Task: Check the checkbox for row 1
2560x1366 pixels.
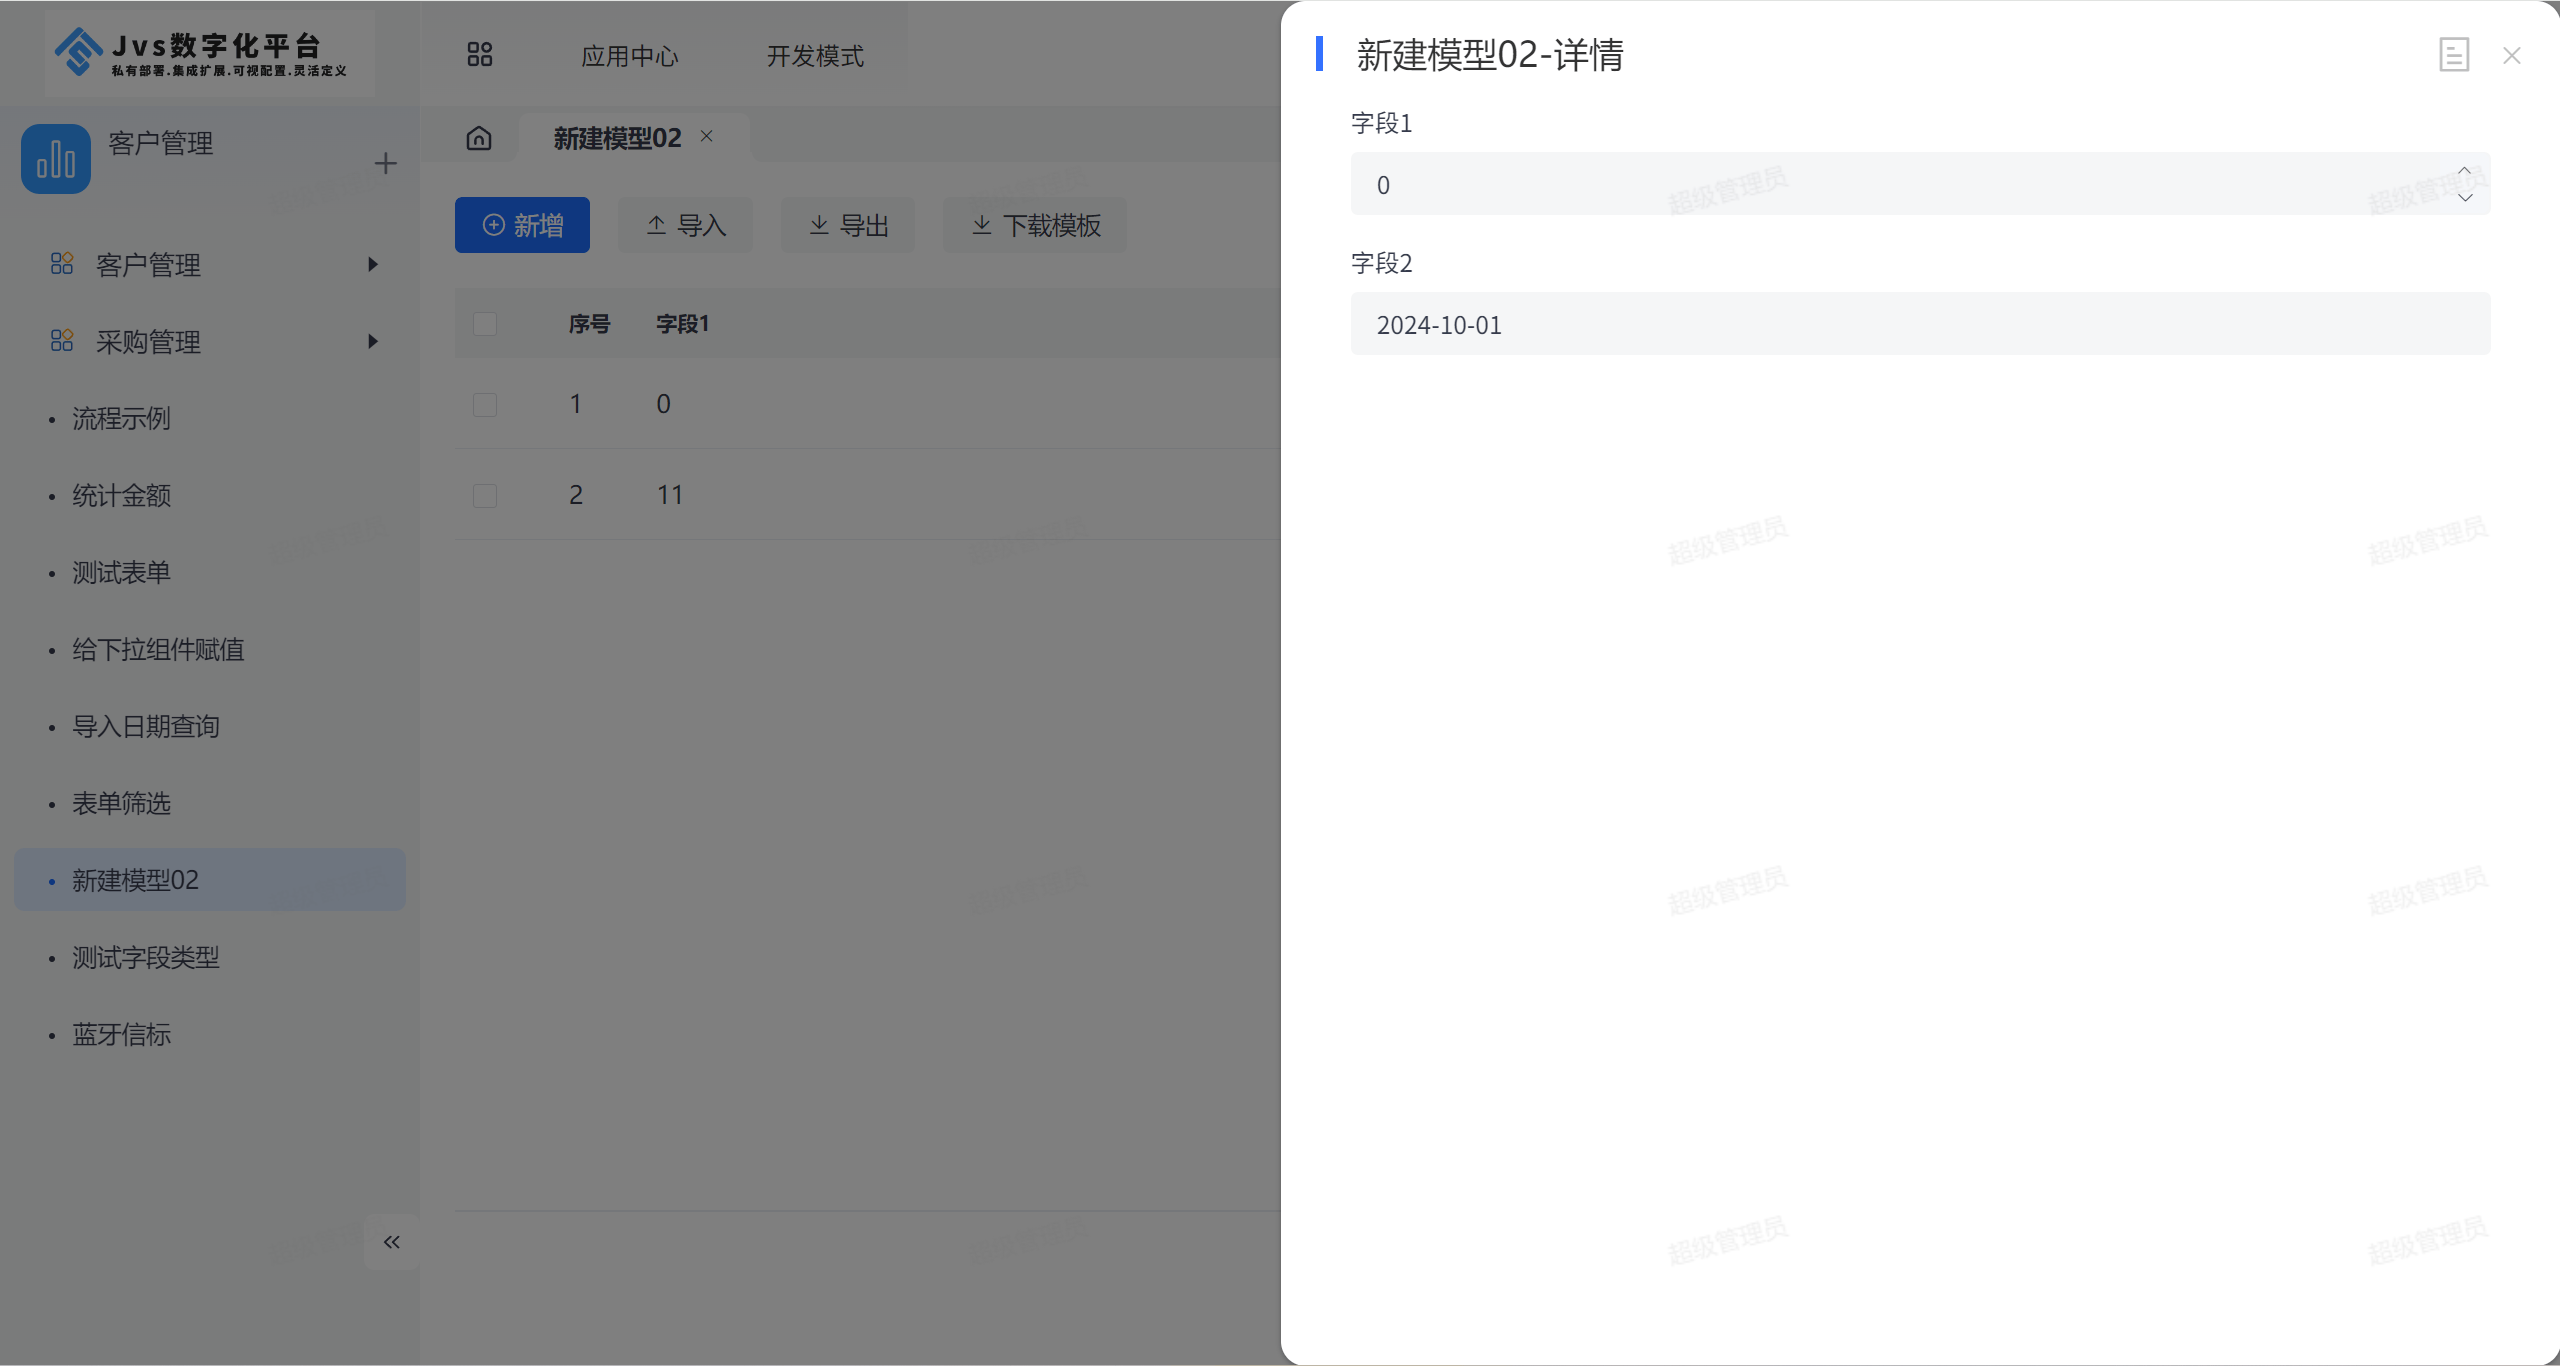Action: click(485, 405)
